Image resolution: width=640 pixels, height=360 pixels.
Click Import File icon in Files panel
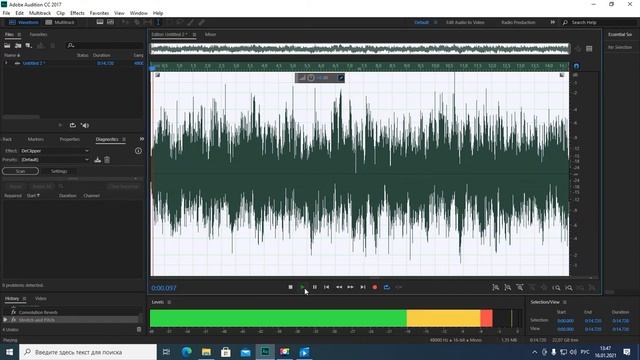click(18, 45)
